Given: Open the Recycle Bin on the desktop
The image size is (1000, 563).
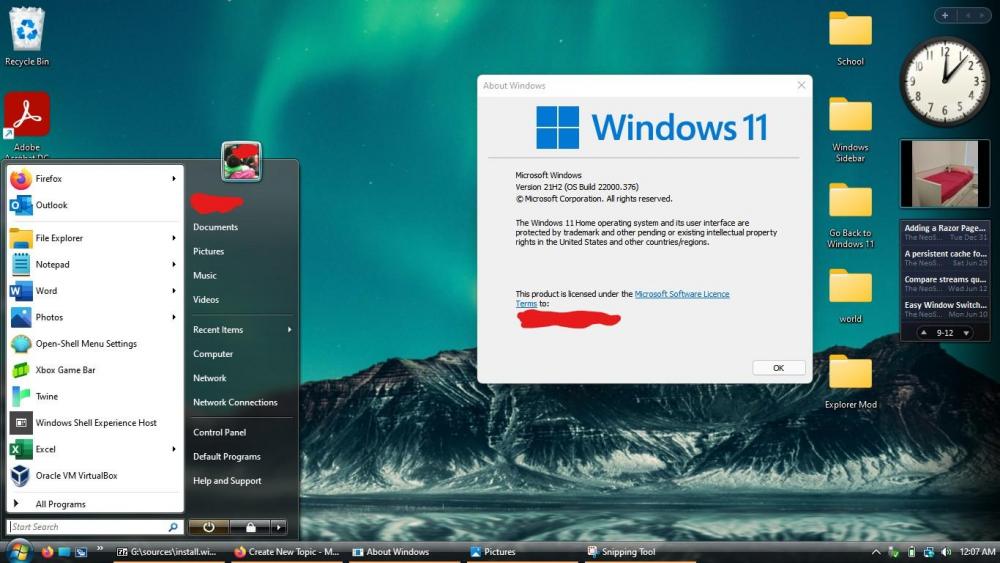Looking at the screenshot, I should click(x=27, y=35).
